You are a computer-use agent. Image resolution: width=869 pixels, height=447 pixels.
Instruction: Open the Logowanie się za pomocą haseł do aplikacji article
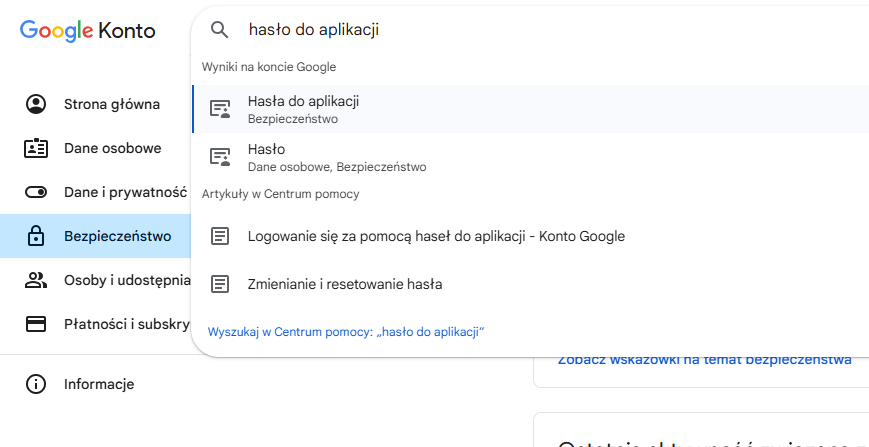point(530,237)
